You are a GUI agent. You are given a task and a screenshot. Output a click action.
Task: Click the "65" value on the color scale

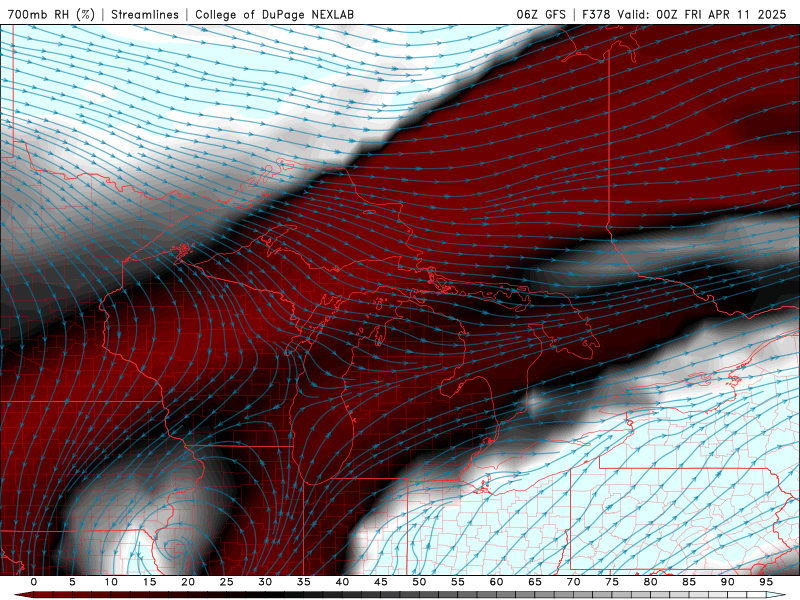coord(535,582)
